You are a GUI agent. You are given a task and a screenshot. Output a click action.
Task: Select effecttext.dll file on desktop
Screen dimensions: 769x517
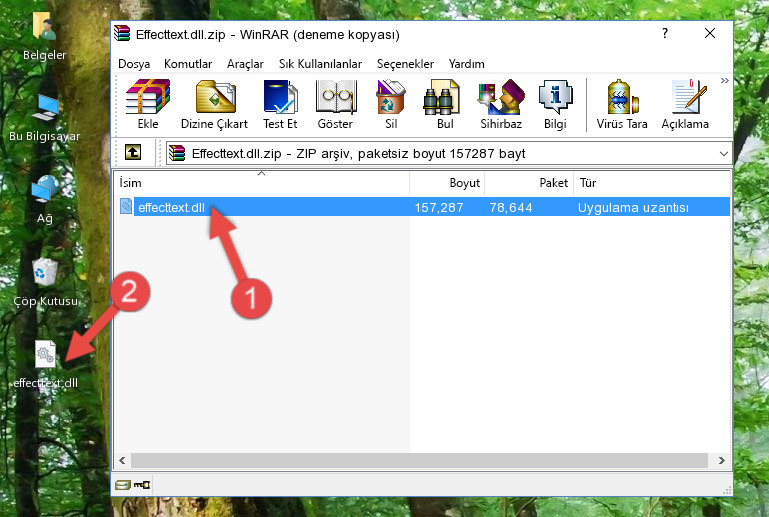pos(45,364)
